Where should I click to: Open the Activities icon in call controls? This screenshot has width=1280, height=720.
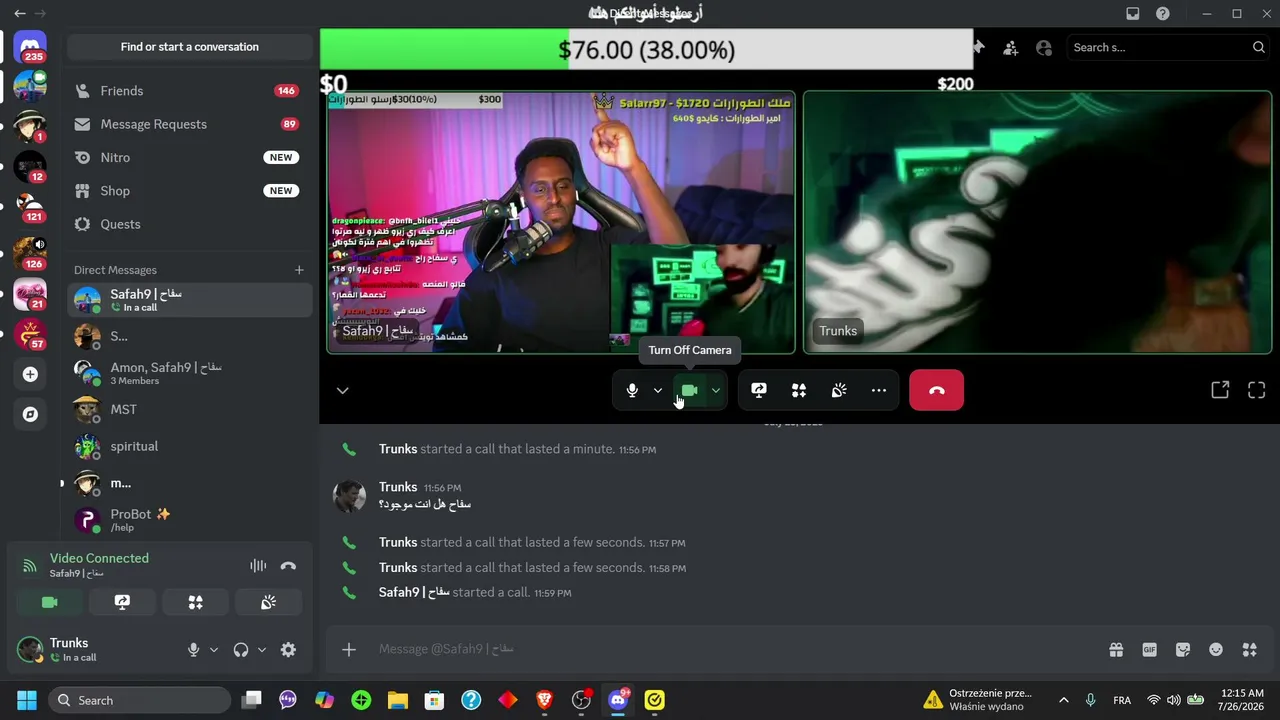point(799,390)
